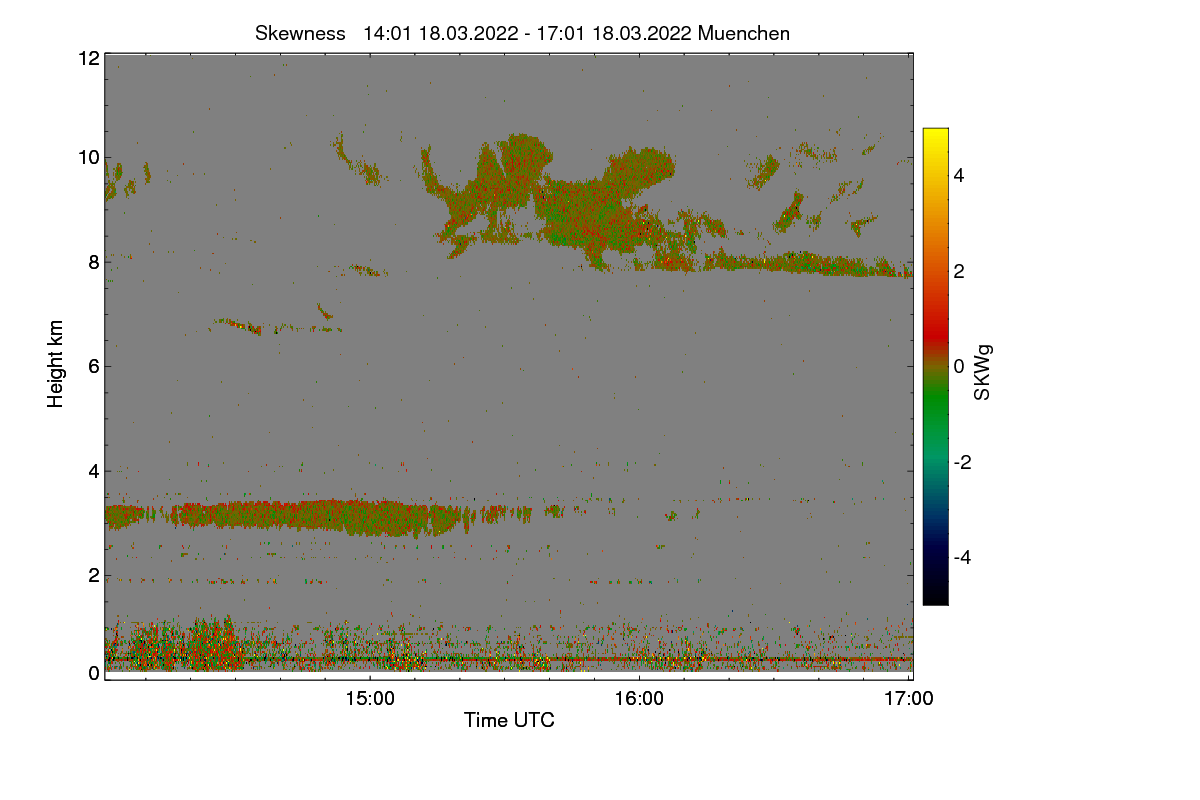Click the colorbar value label 2
This screenshot has height=800, width=1200.
[959, 271]
